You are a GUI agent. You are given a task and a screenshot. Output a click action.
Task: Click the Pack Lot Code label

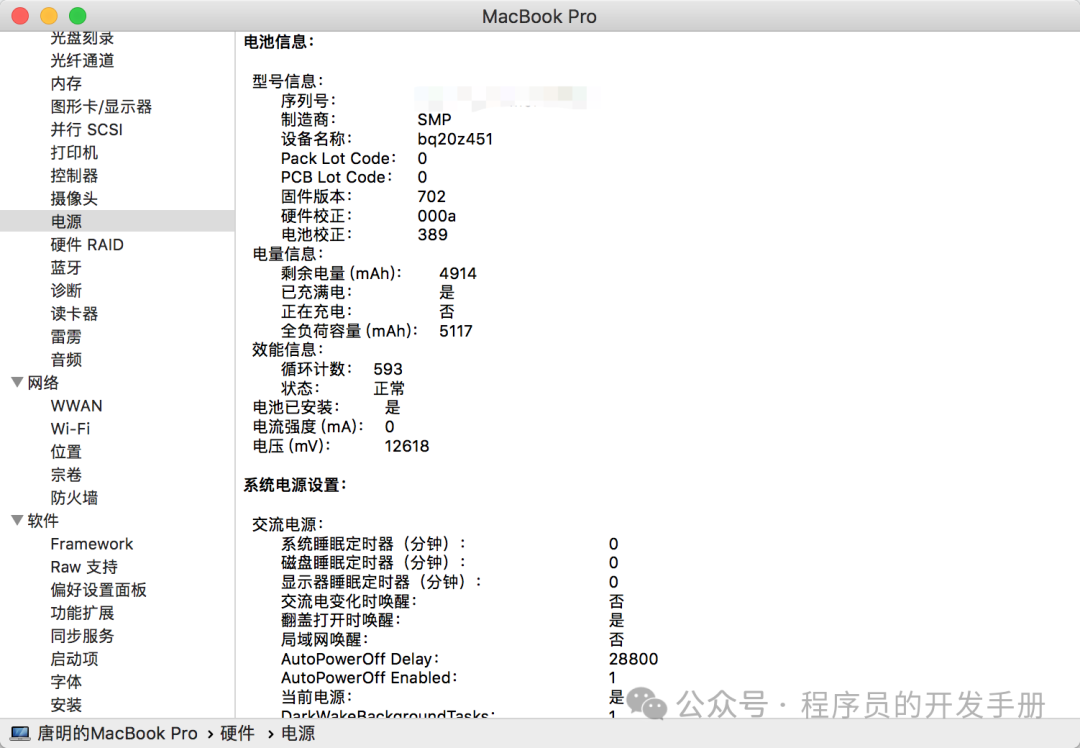(x=338, y=158)
